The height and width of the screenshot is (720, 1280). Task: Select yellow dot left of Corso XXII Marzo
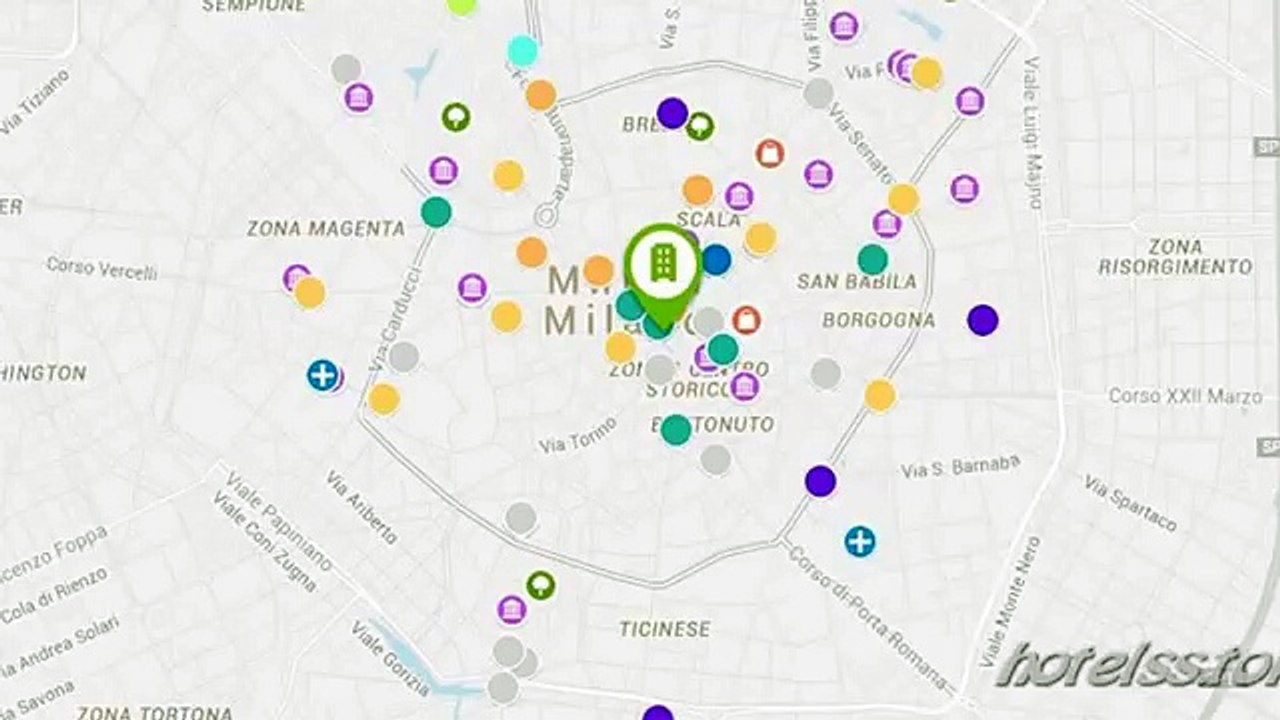tap(880, 395)
